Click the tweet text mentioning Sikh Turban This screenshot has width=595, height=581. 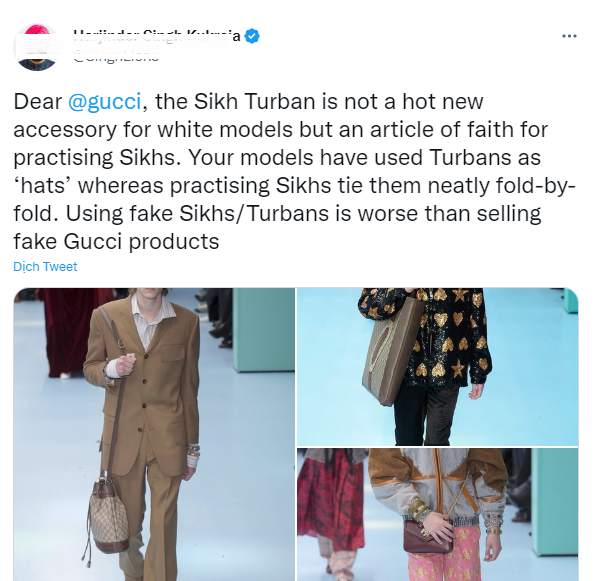pos(294,171)
